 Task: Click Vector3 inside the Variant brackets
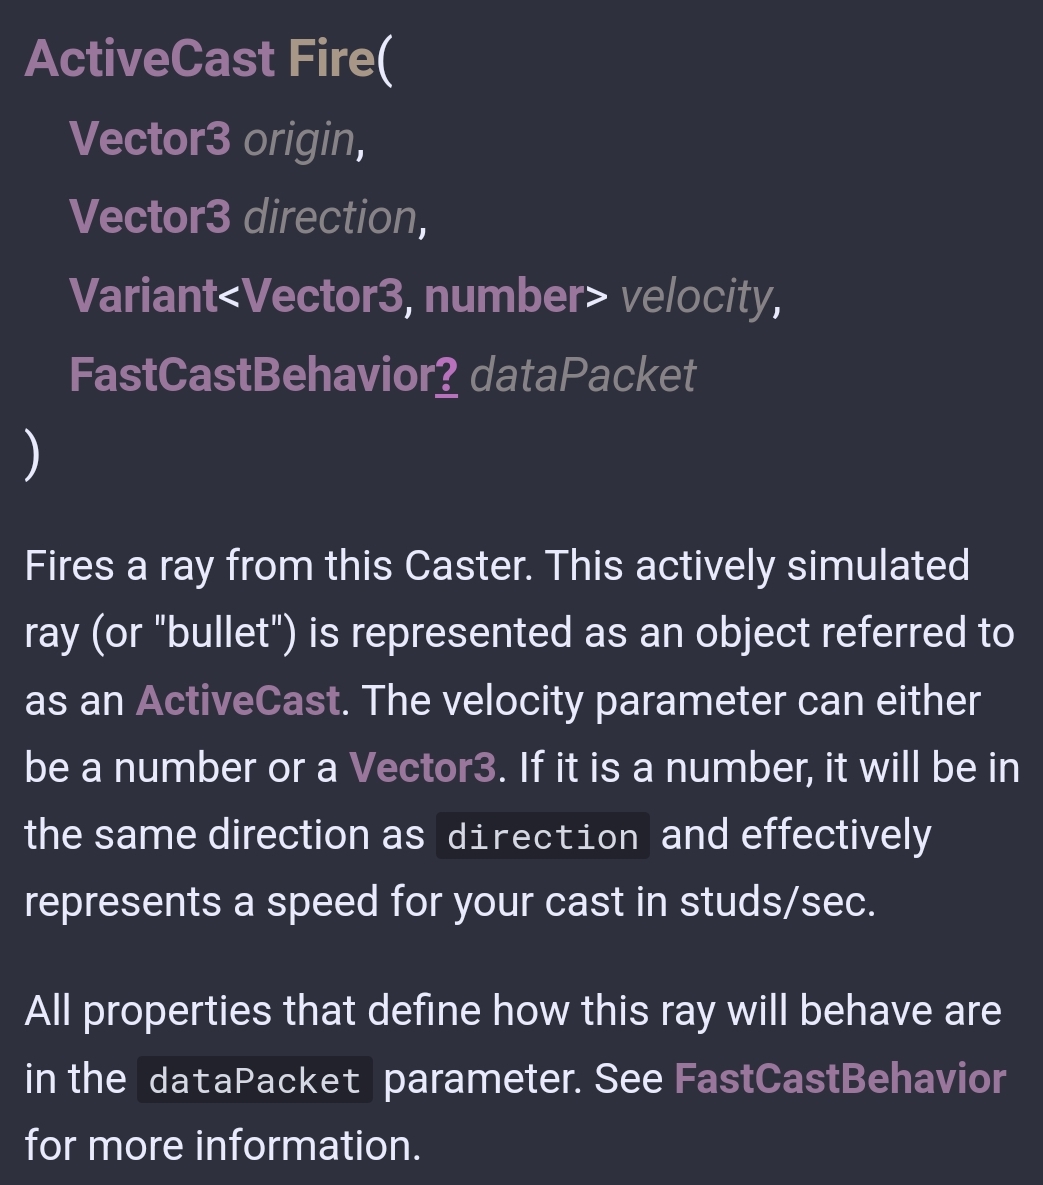322,296
